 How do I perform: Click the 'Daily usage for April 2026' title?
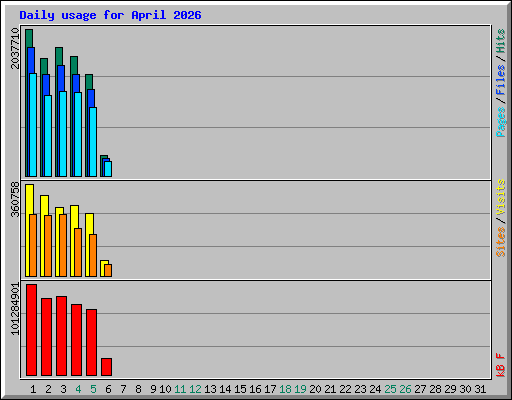(x=110, y=15)
